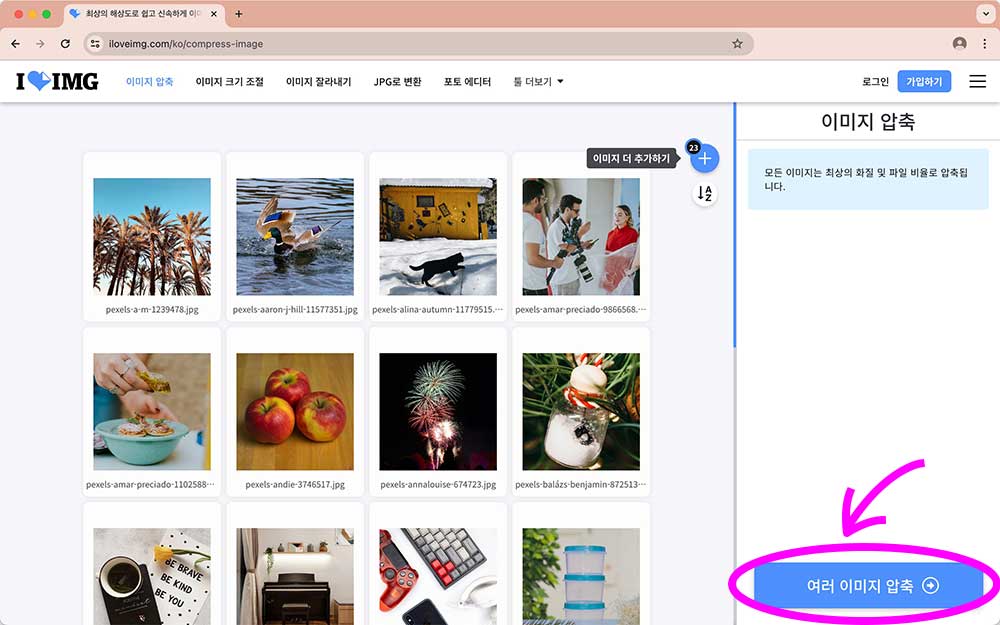Screen dimensions: 1000x625
Task: Open the browser profile icon
Action: [959, 43]
